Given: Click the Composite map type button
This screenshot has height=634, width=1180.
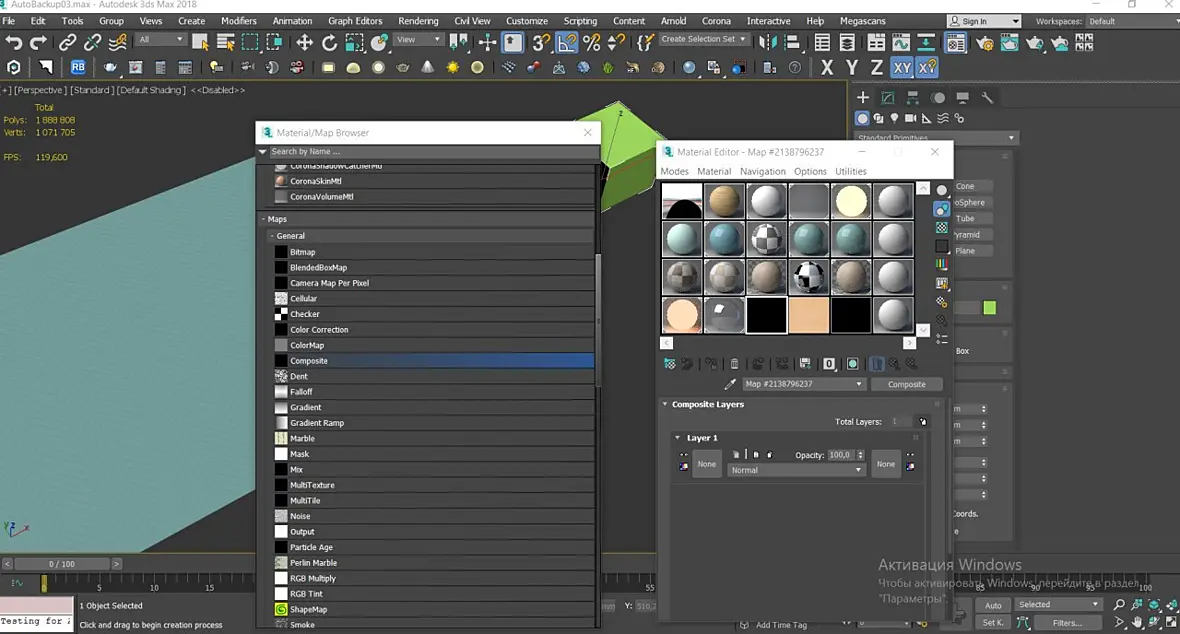Looking at the screenshot, I should pos(907,384).
